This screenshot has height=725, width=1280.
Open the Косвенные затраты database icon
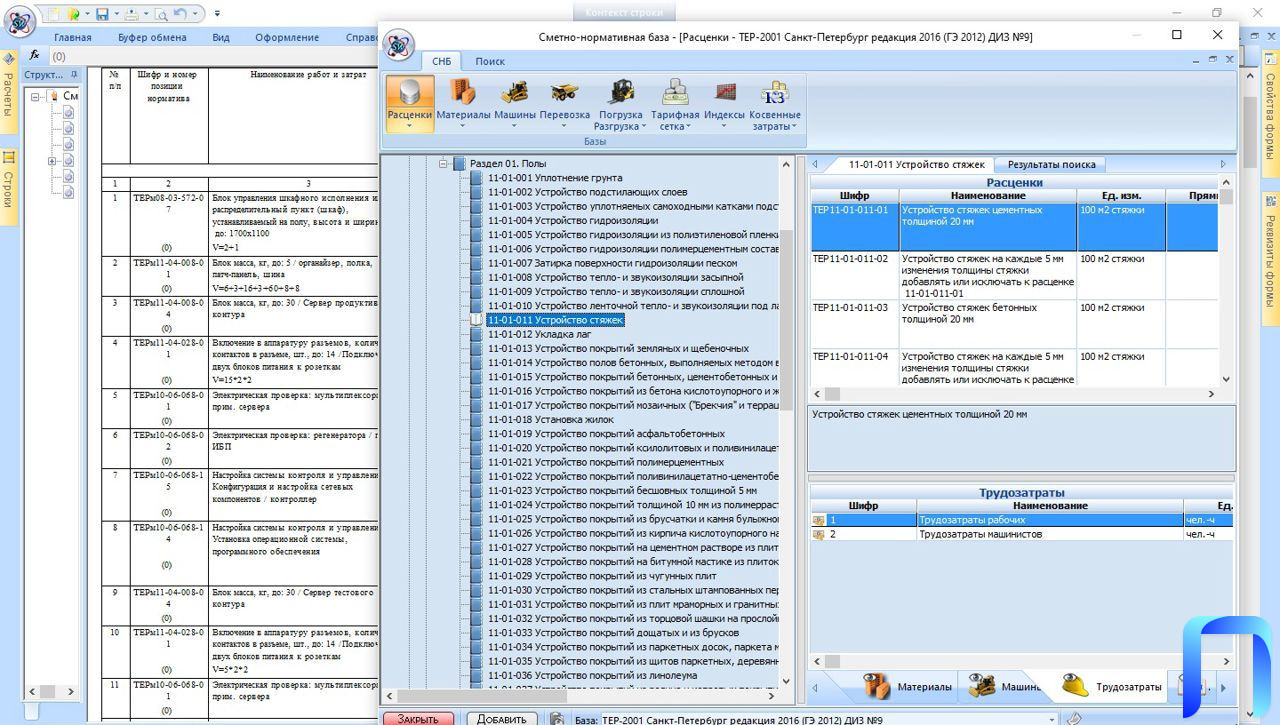(x=774, y=101)
